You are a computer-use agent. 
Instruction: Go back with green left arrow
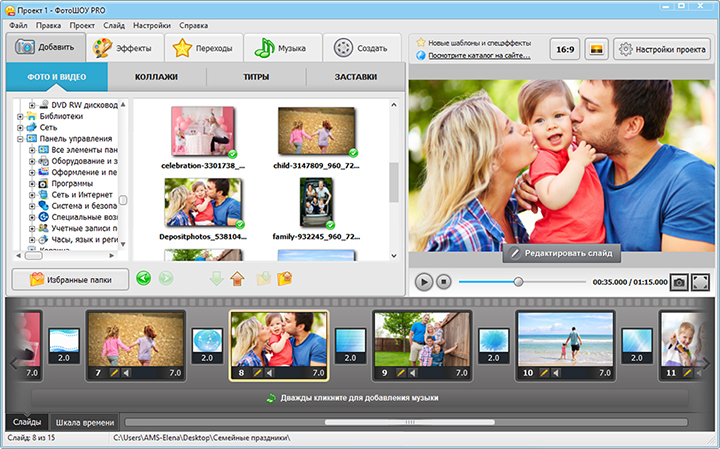pos(144,278)
